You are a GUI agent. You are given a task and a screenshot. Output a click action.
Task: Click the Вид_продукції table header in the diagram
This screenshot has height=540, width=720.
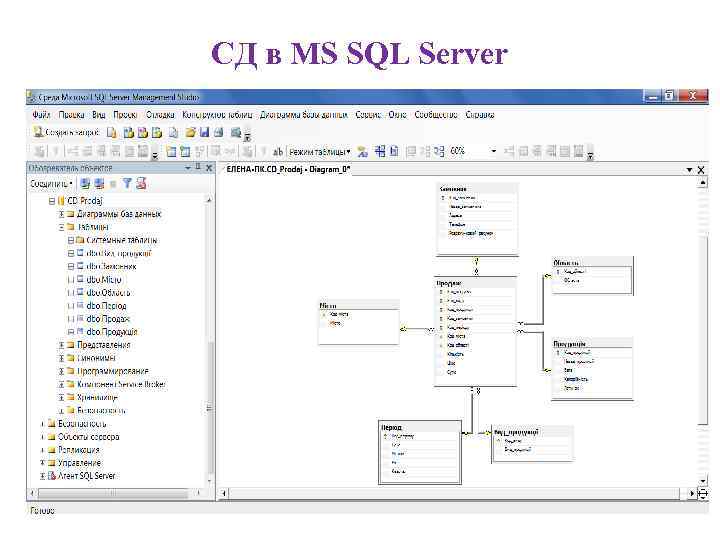click(533, 432)
